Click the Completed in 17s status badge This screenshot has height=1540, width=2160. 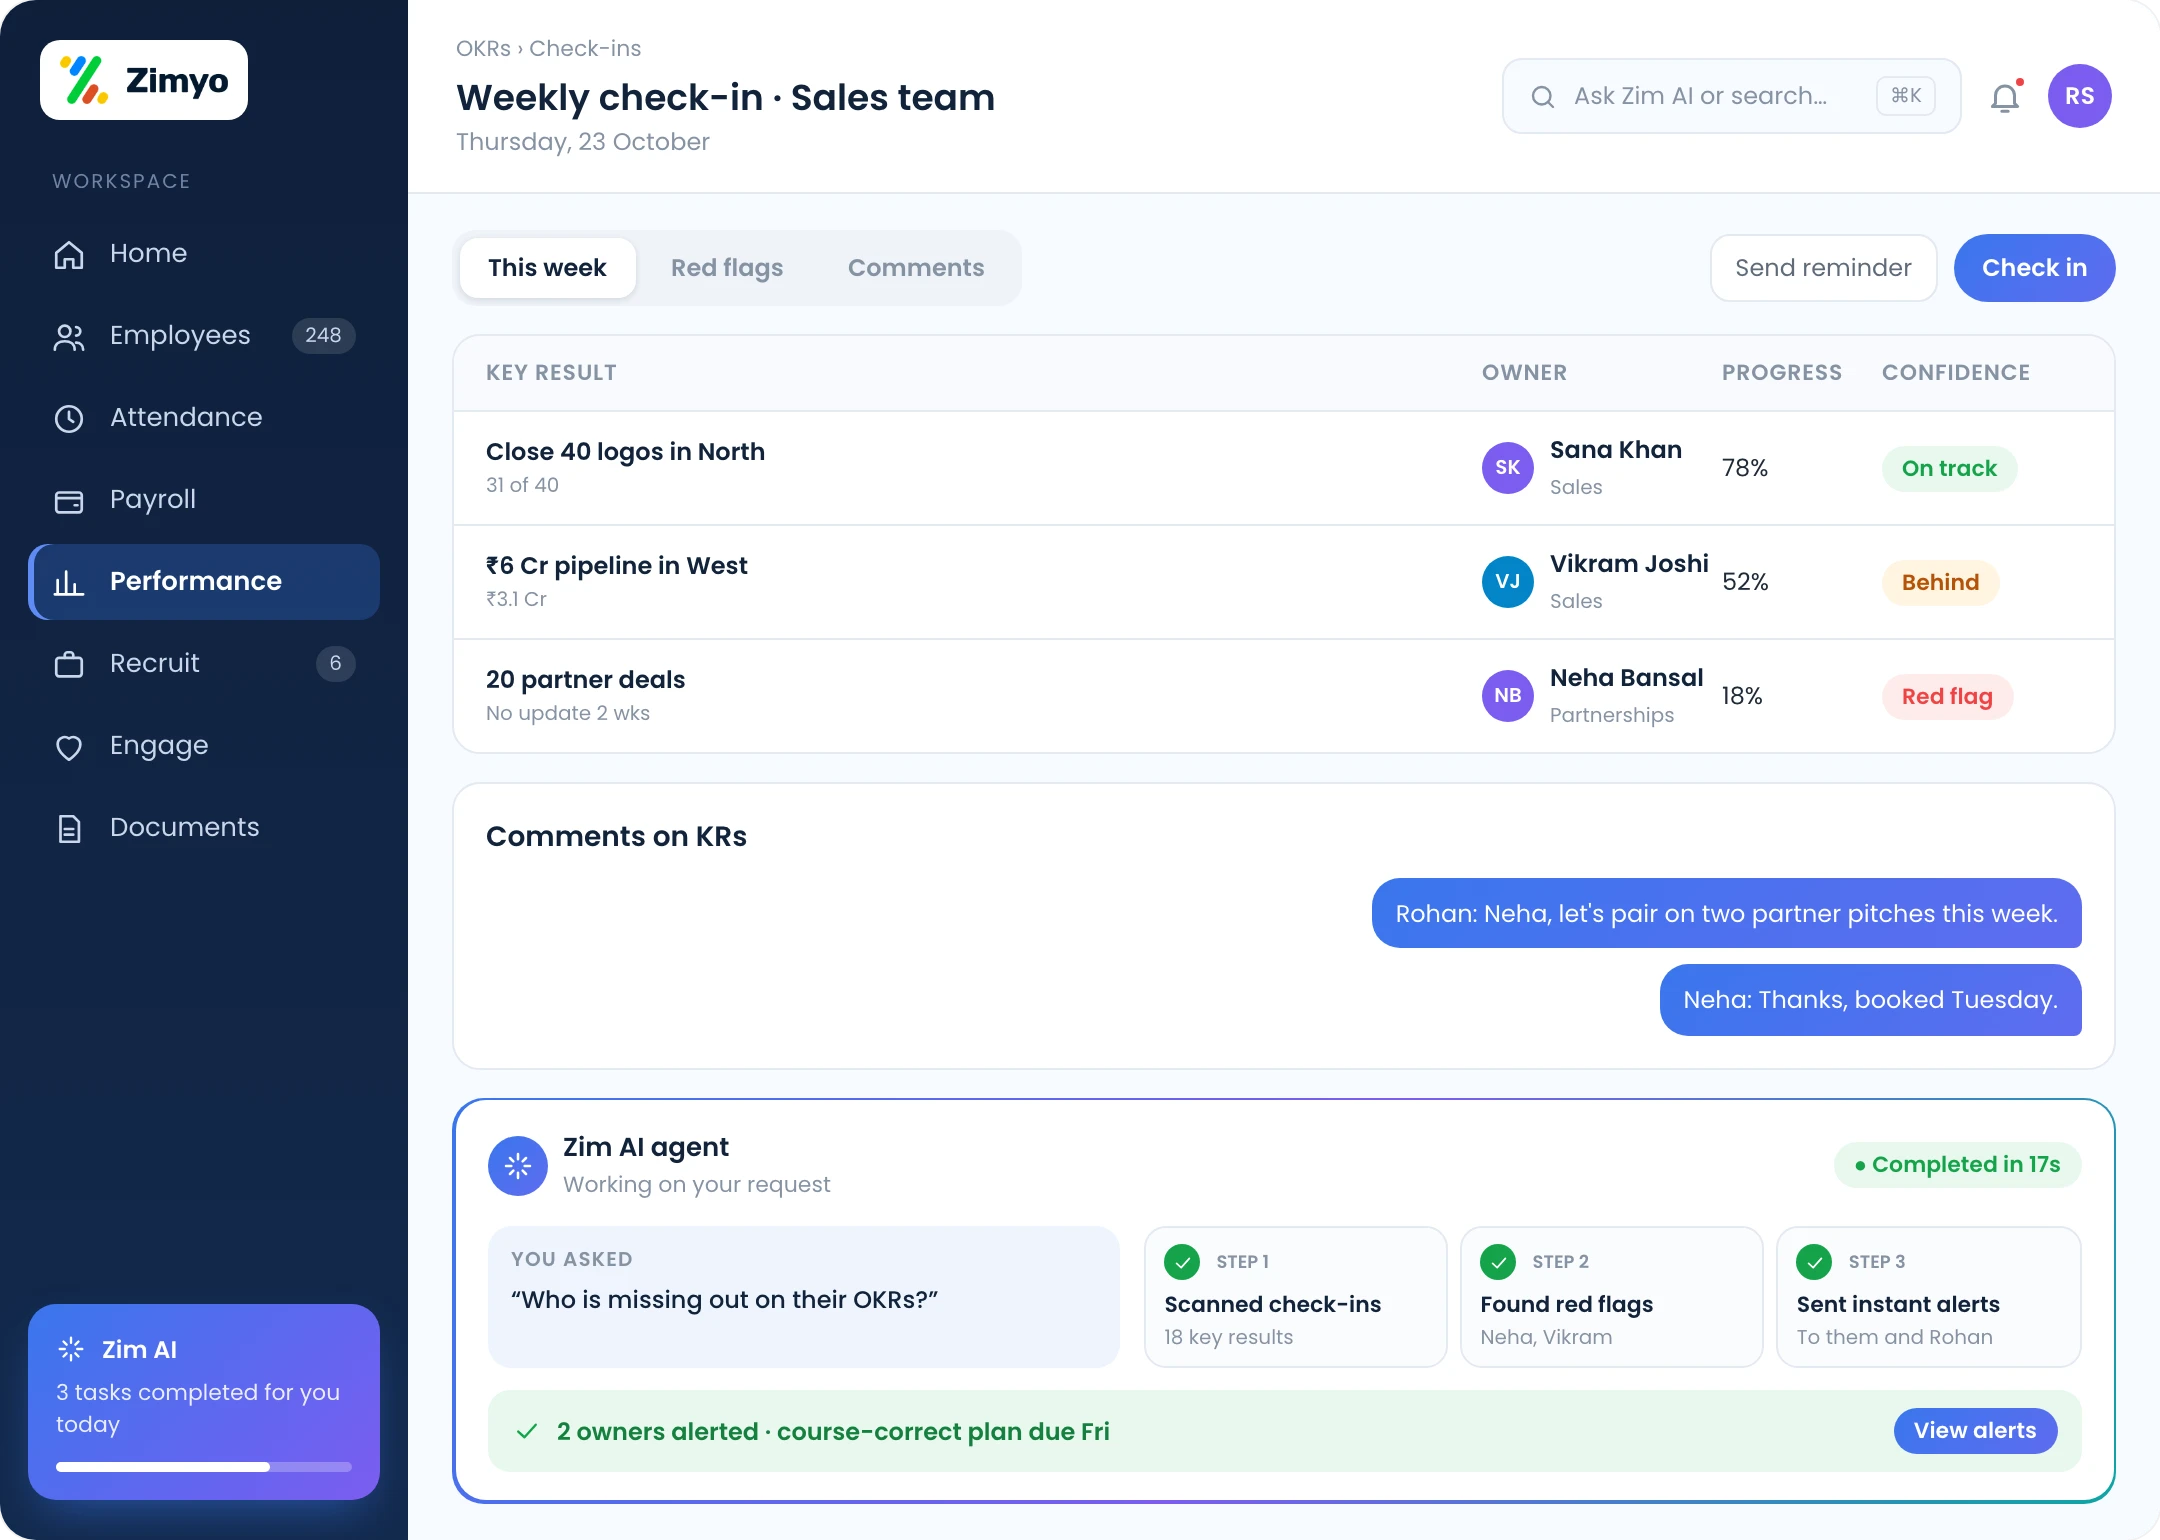click(x=1957, y=1165)
